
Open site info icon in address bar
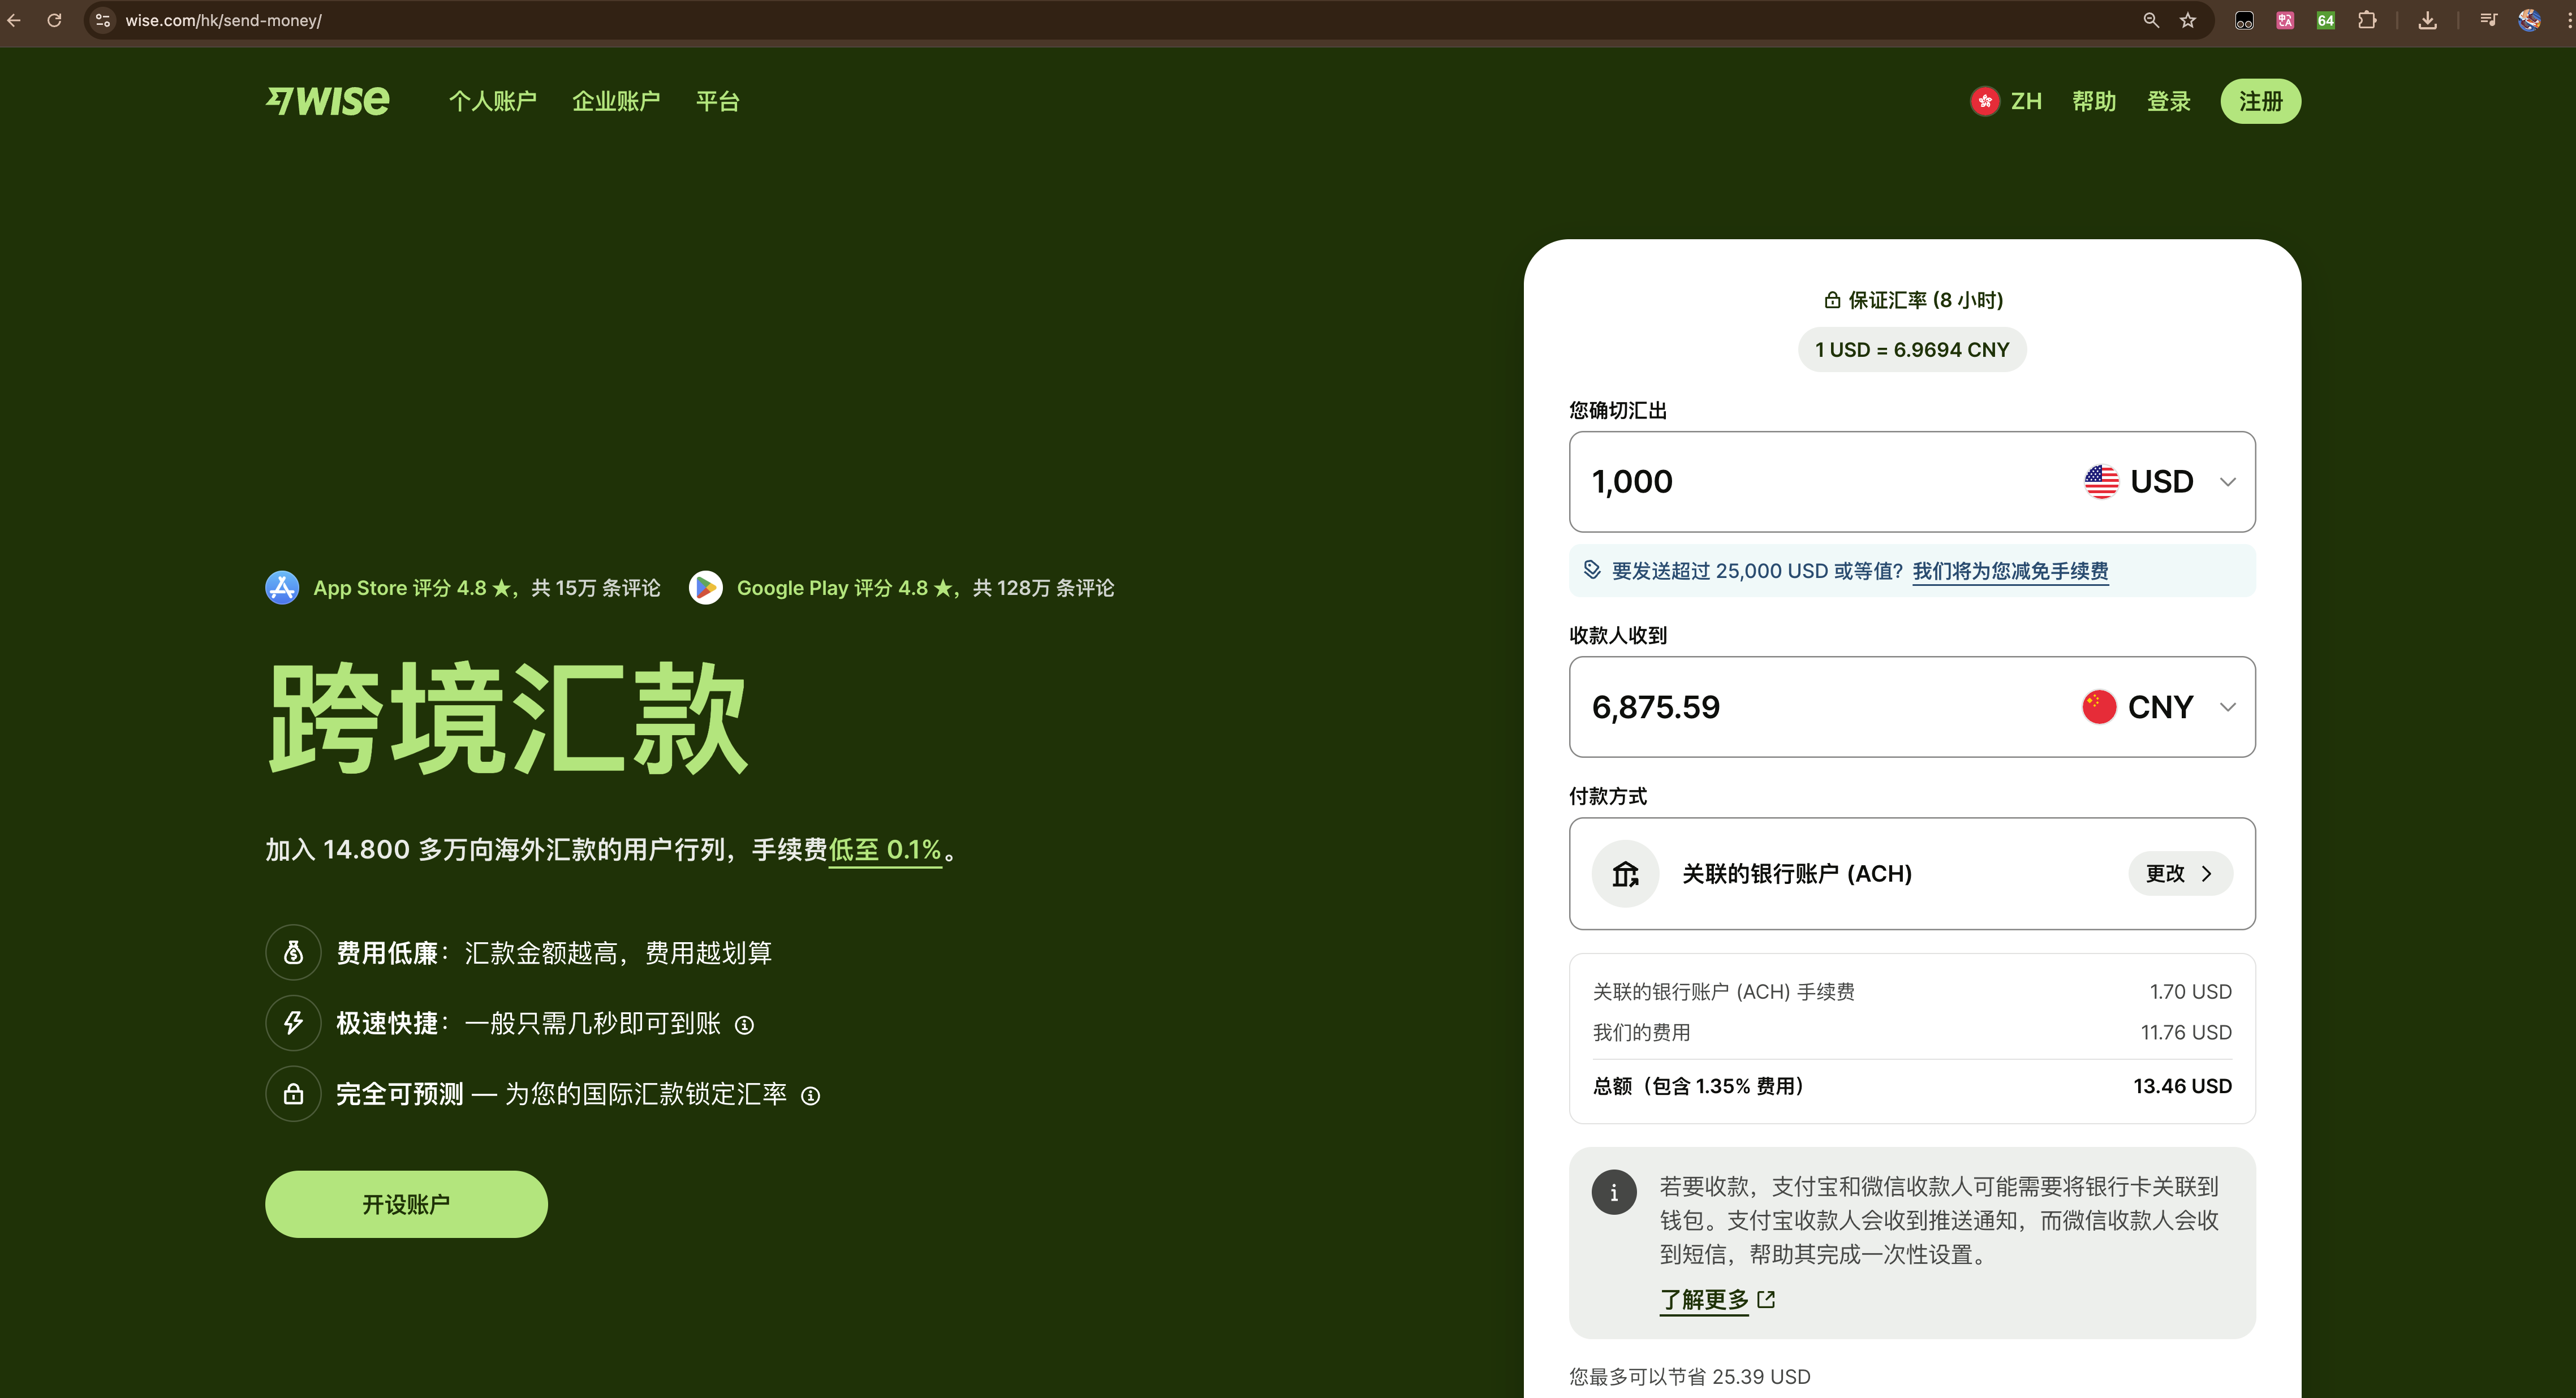tap(102, 20)
